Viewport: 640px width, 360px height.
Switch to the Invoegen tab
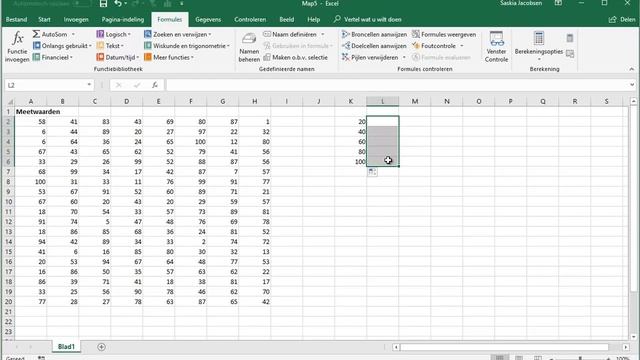pos(76,20)
